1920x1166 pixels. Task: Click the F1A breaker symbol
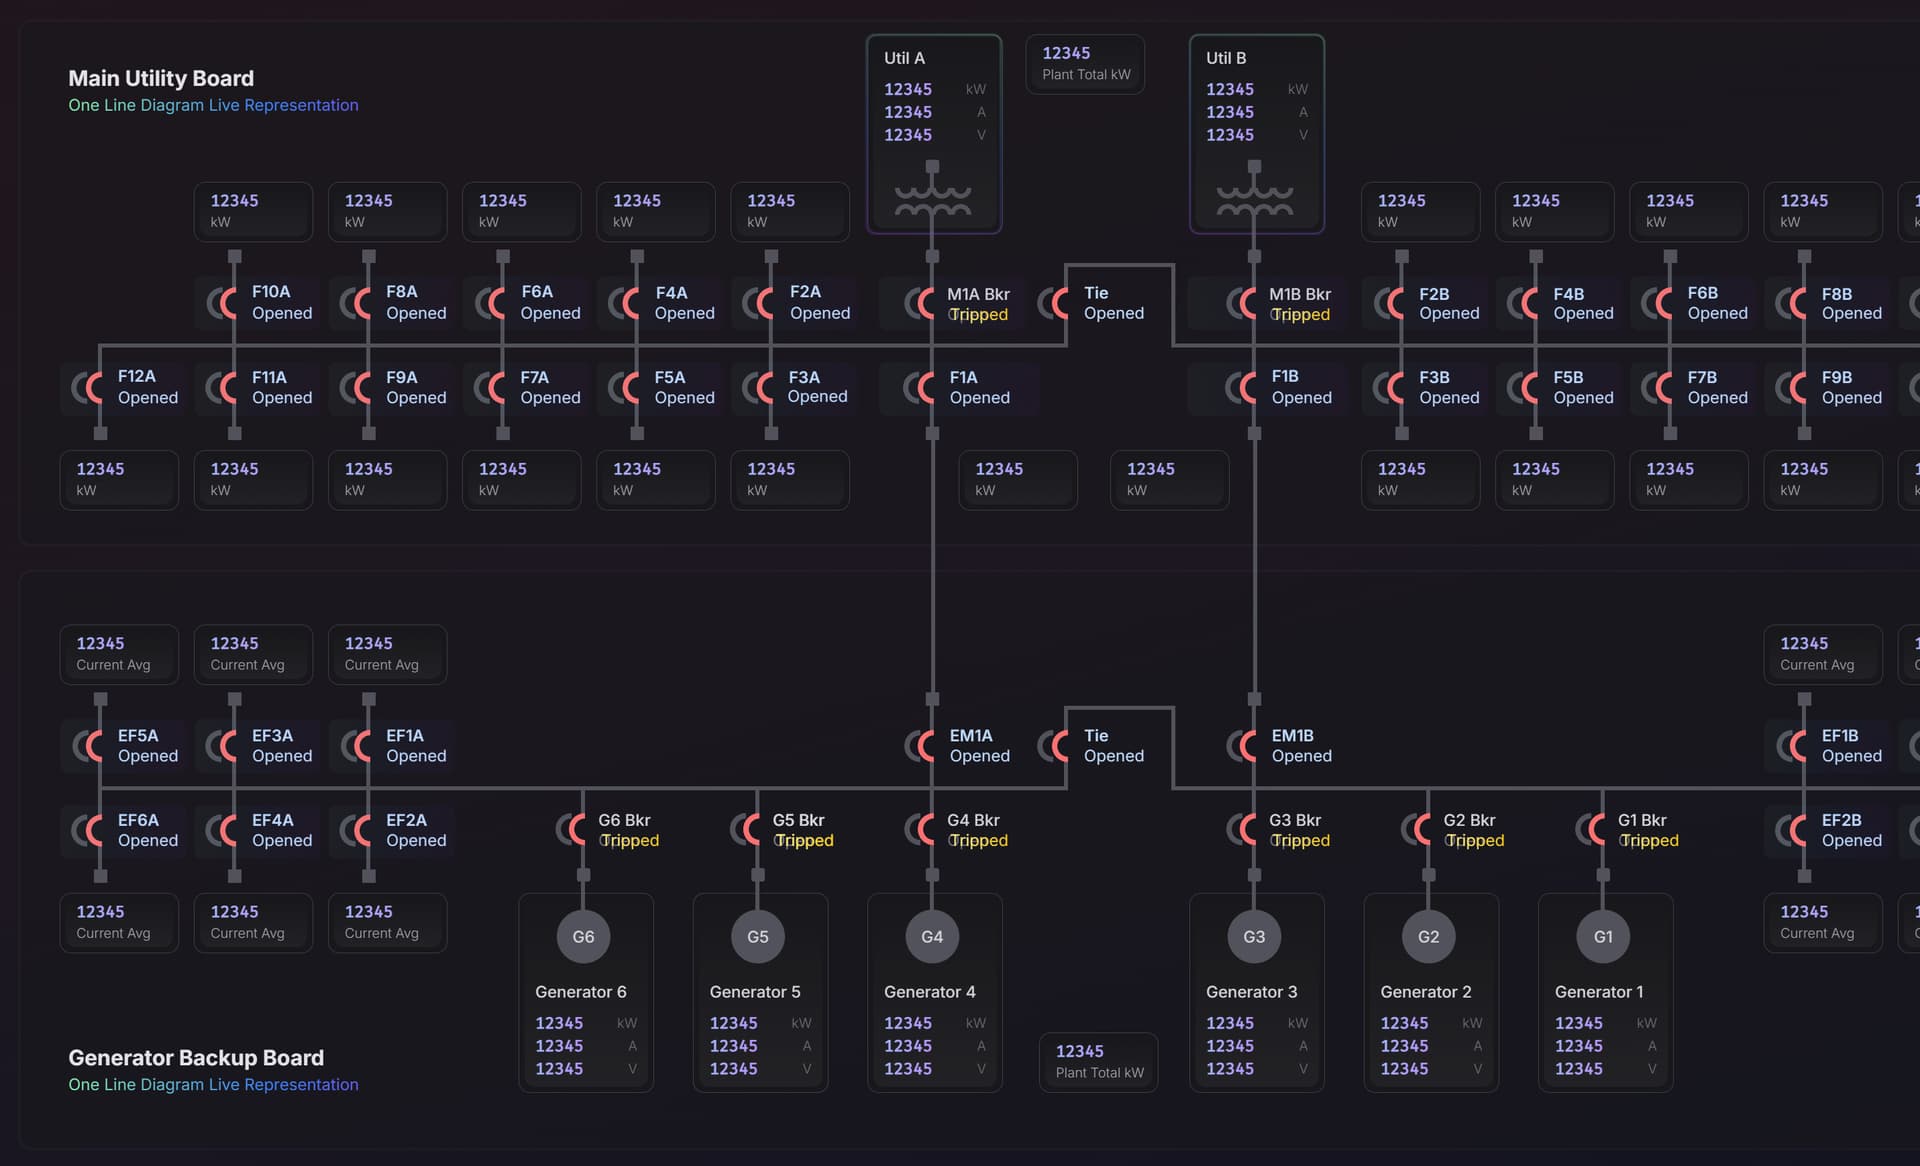tap(919, 388)
